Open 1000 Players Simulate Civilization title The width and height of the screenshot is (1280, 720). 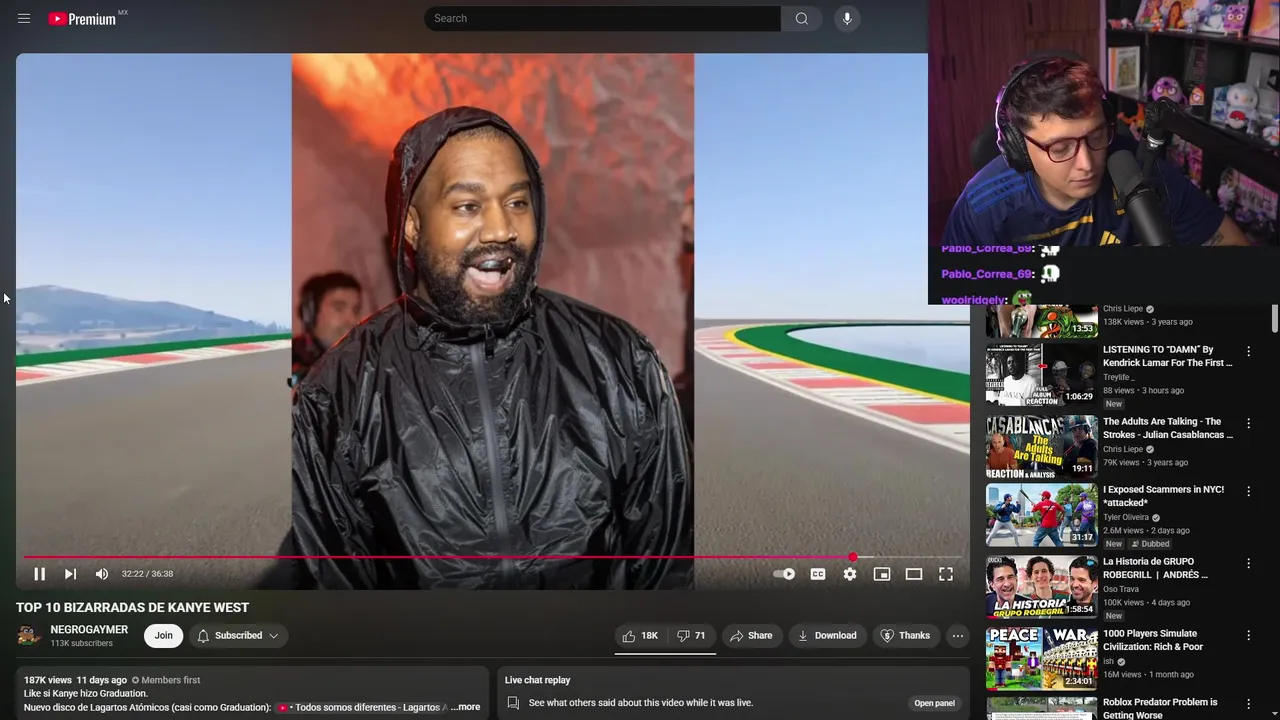(x=1153, y=640)
